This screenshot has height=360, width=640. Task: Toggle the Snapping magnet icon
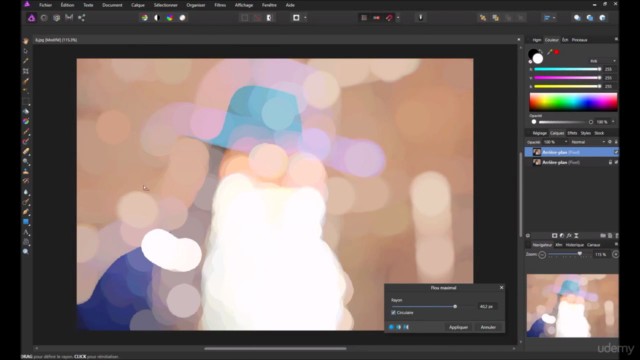point(389,18)
